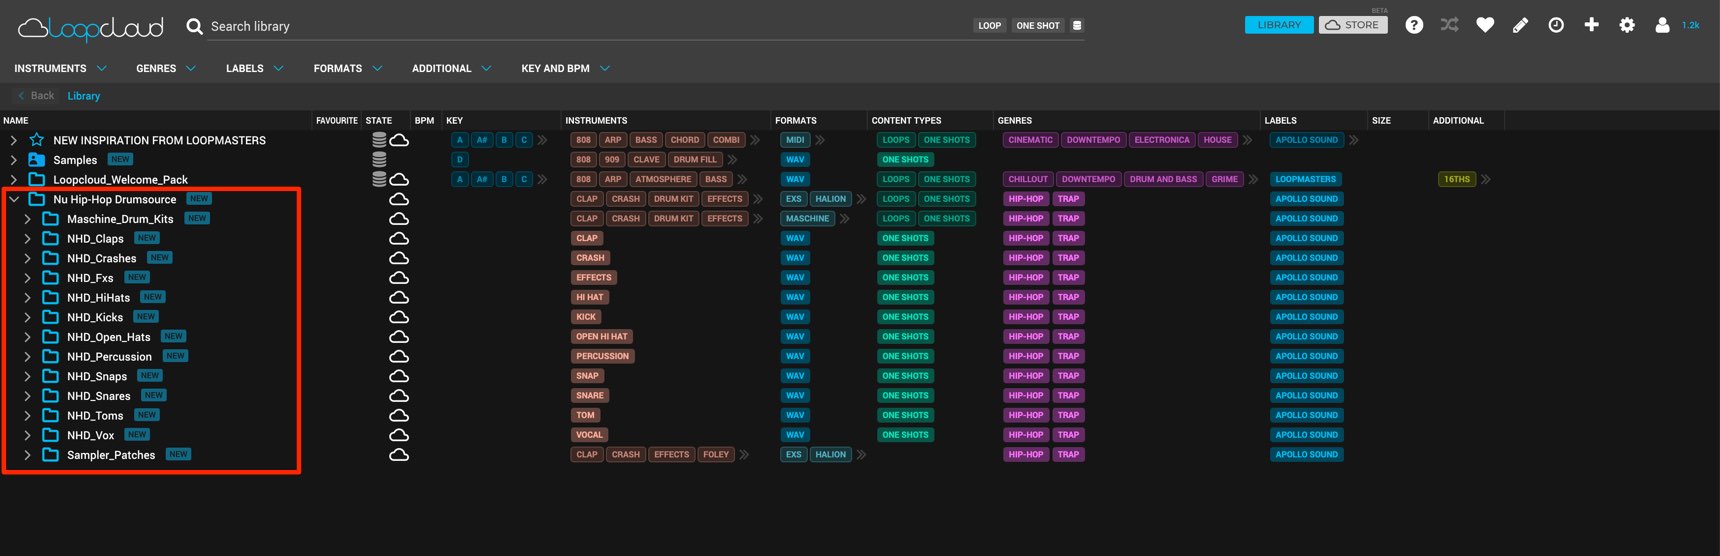Click cloud state icon for NHD_Vox
Image resolution: width=1720 pixels, height=556 pixels.
click(399, 435)
